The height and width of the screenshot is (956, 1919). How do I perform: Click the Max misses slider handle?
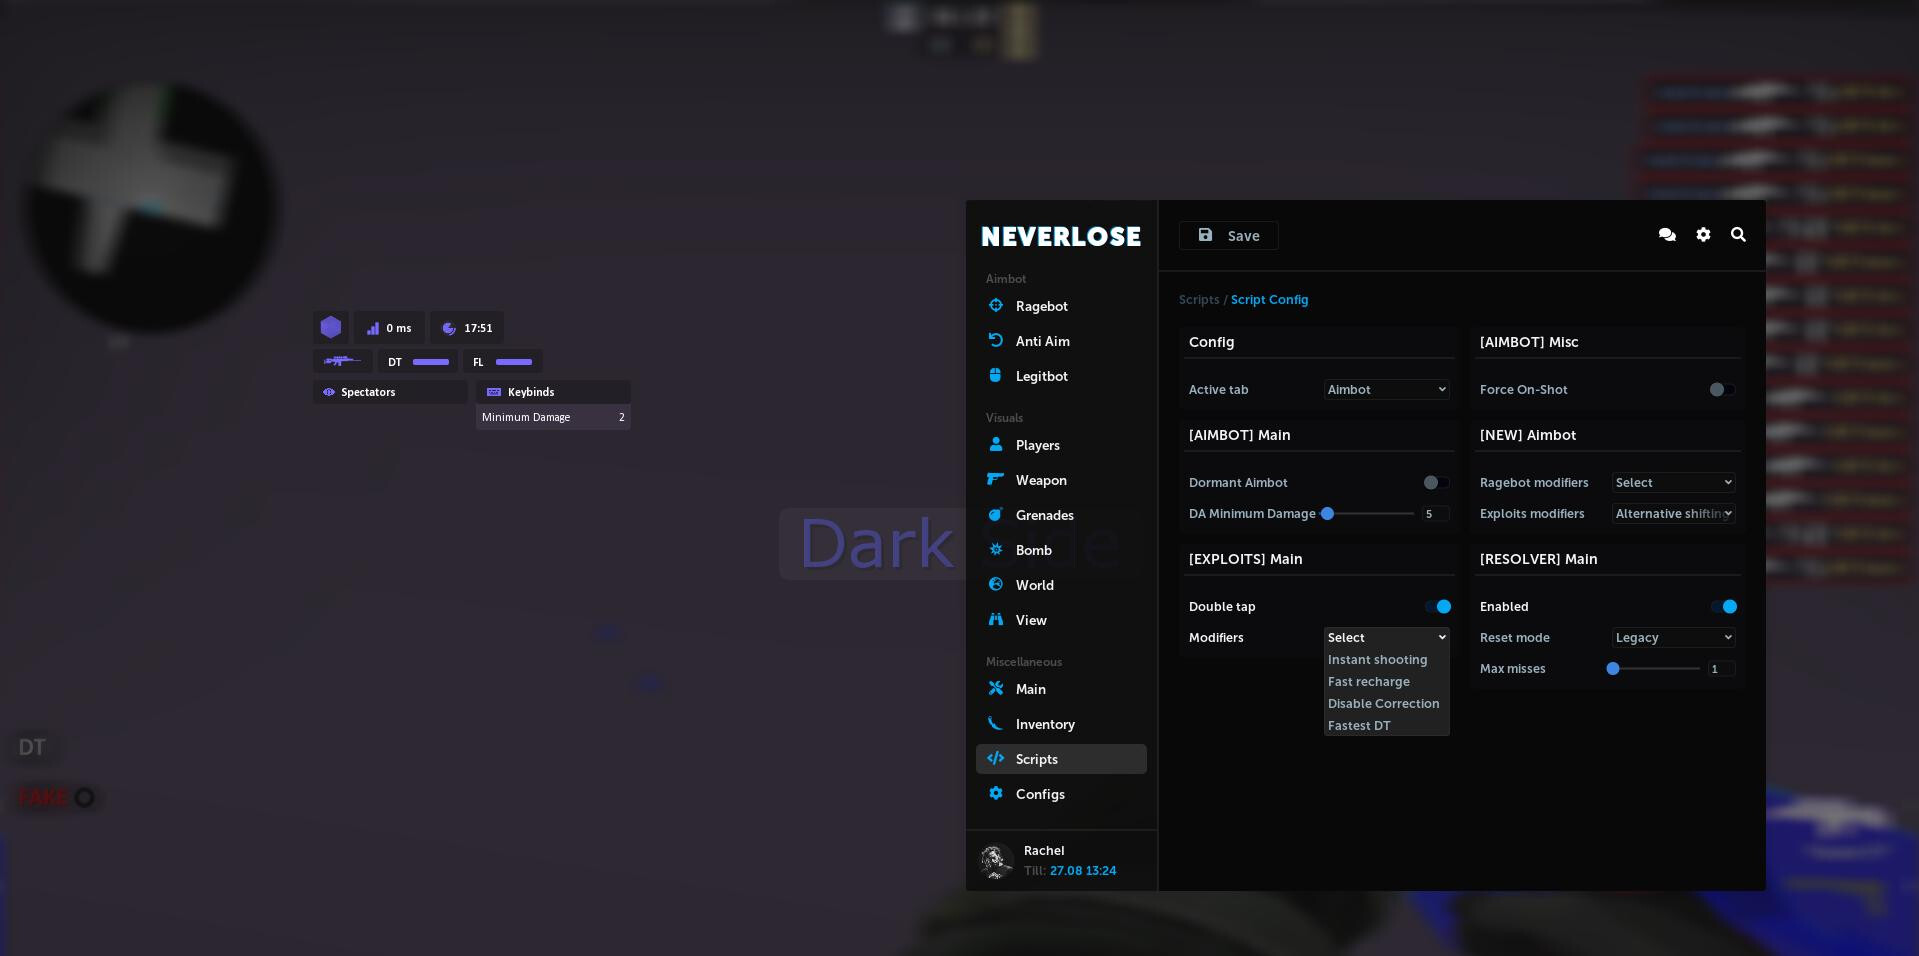1612,668
